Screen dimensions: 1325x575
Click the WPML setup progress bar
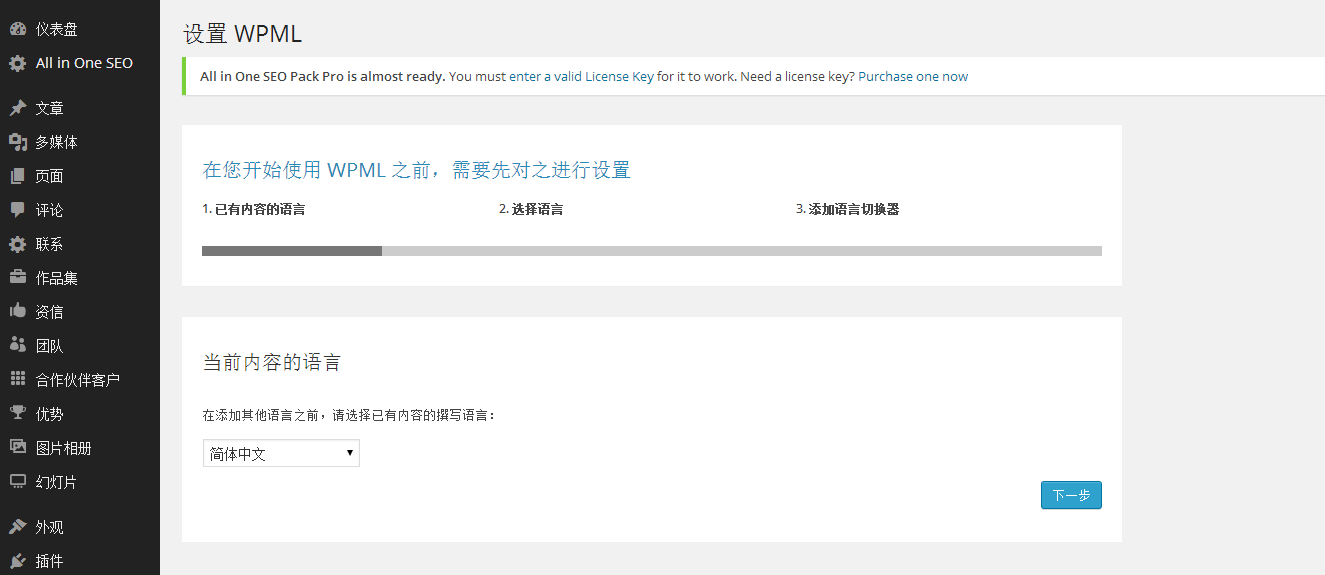[x=651, y=251]
